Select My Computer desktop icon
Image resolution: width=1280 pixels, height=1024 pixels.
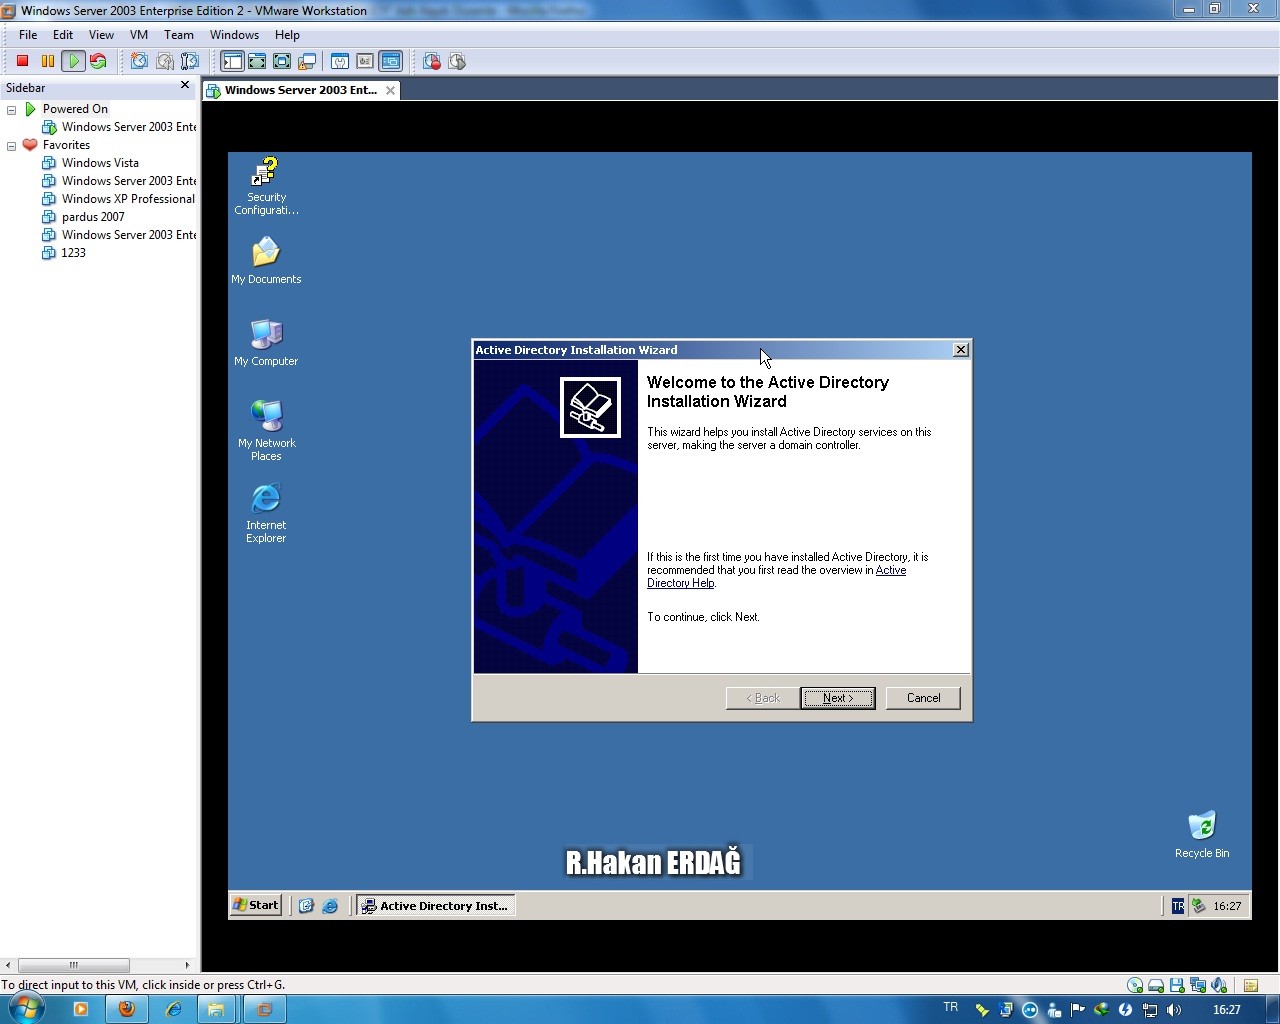tap(266, 343)
